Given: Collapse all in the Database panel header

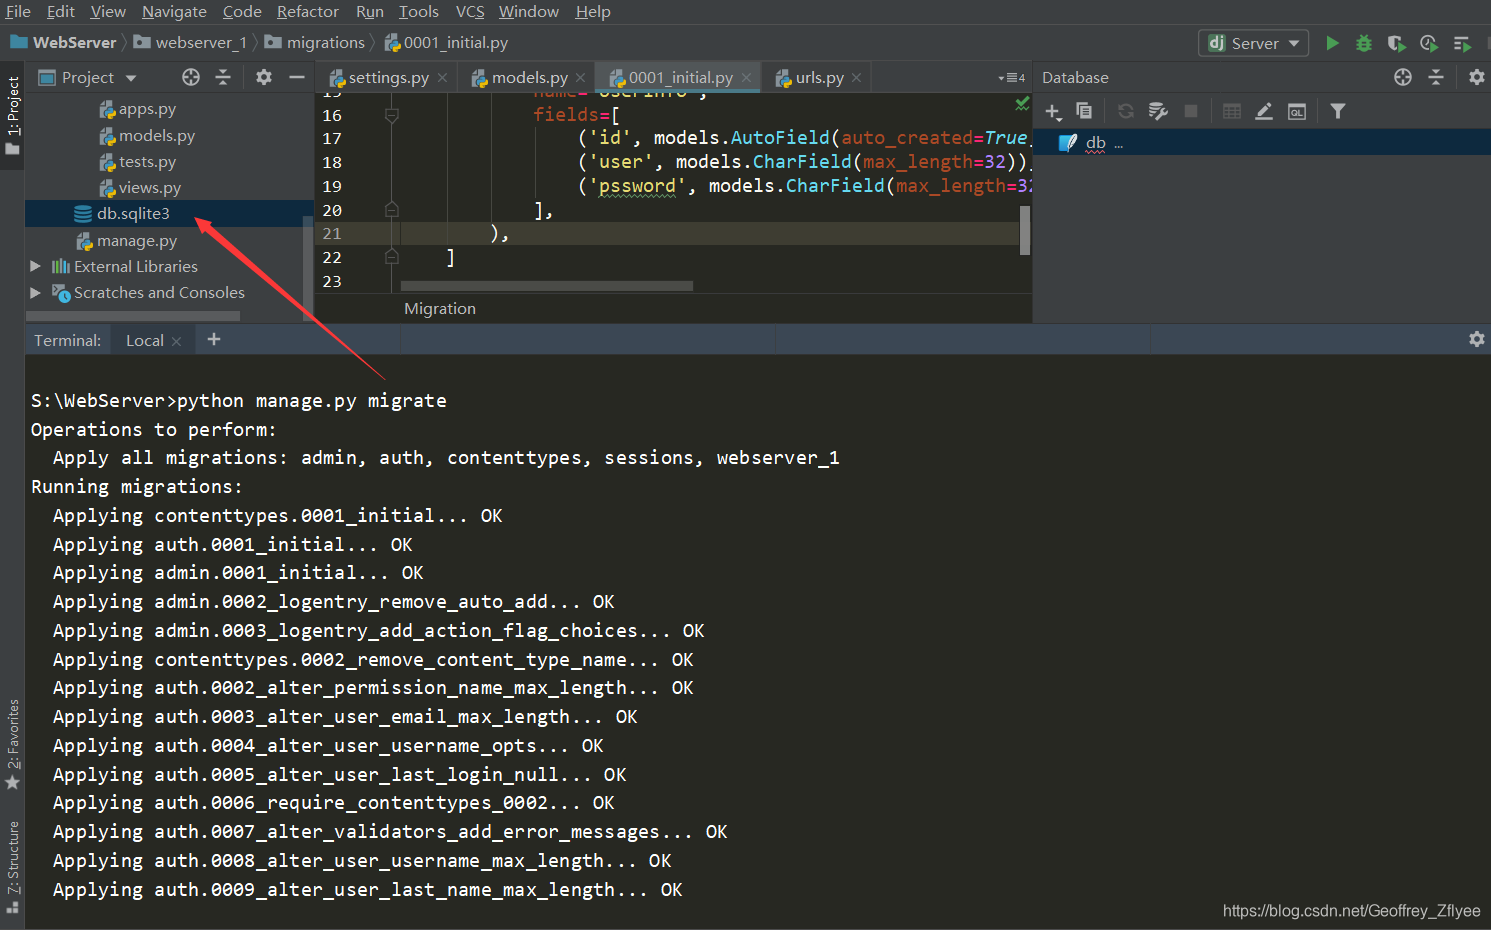Looking at the screenshot, I should (1436, 77).
